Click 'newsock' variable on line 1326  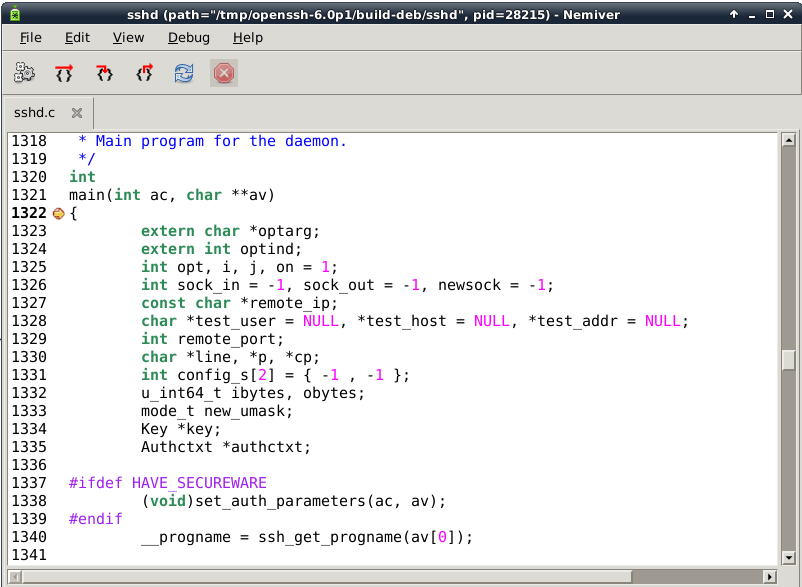[469, 285]
